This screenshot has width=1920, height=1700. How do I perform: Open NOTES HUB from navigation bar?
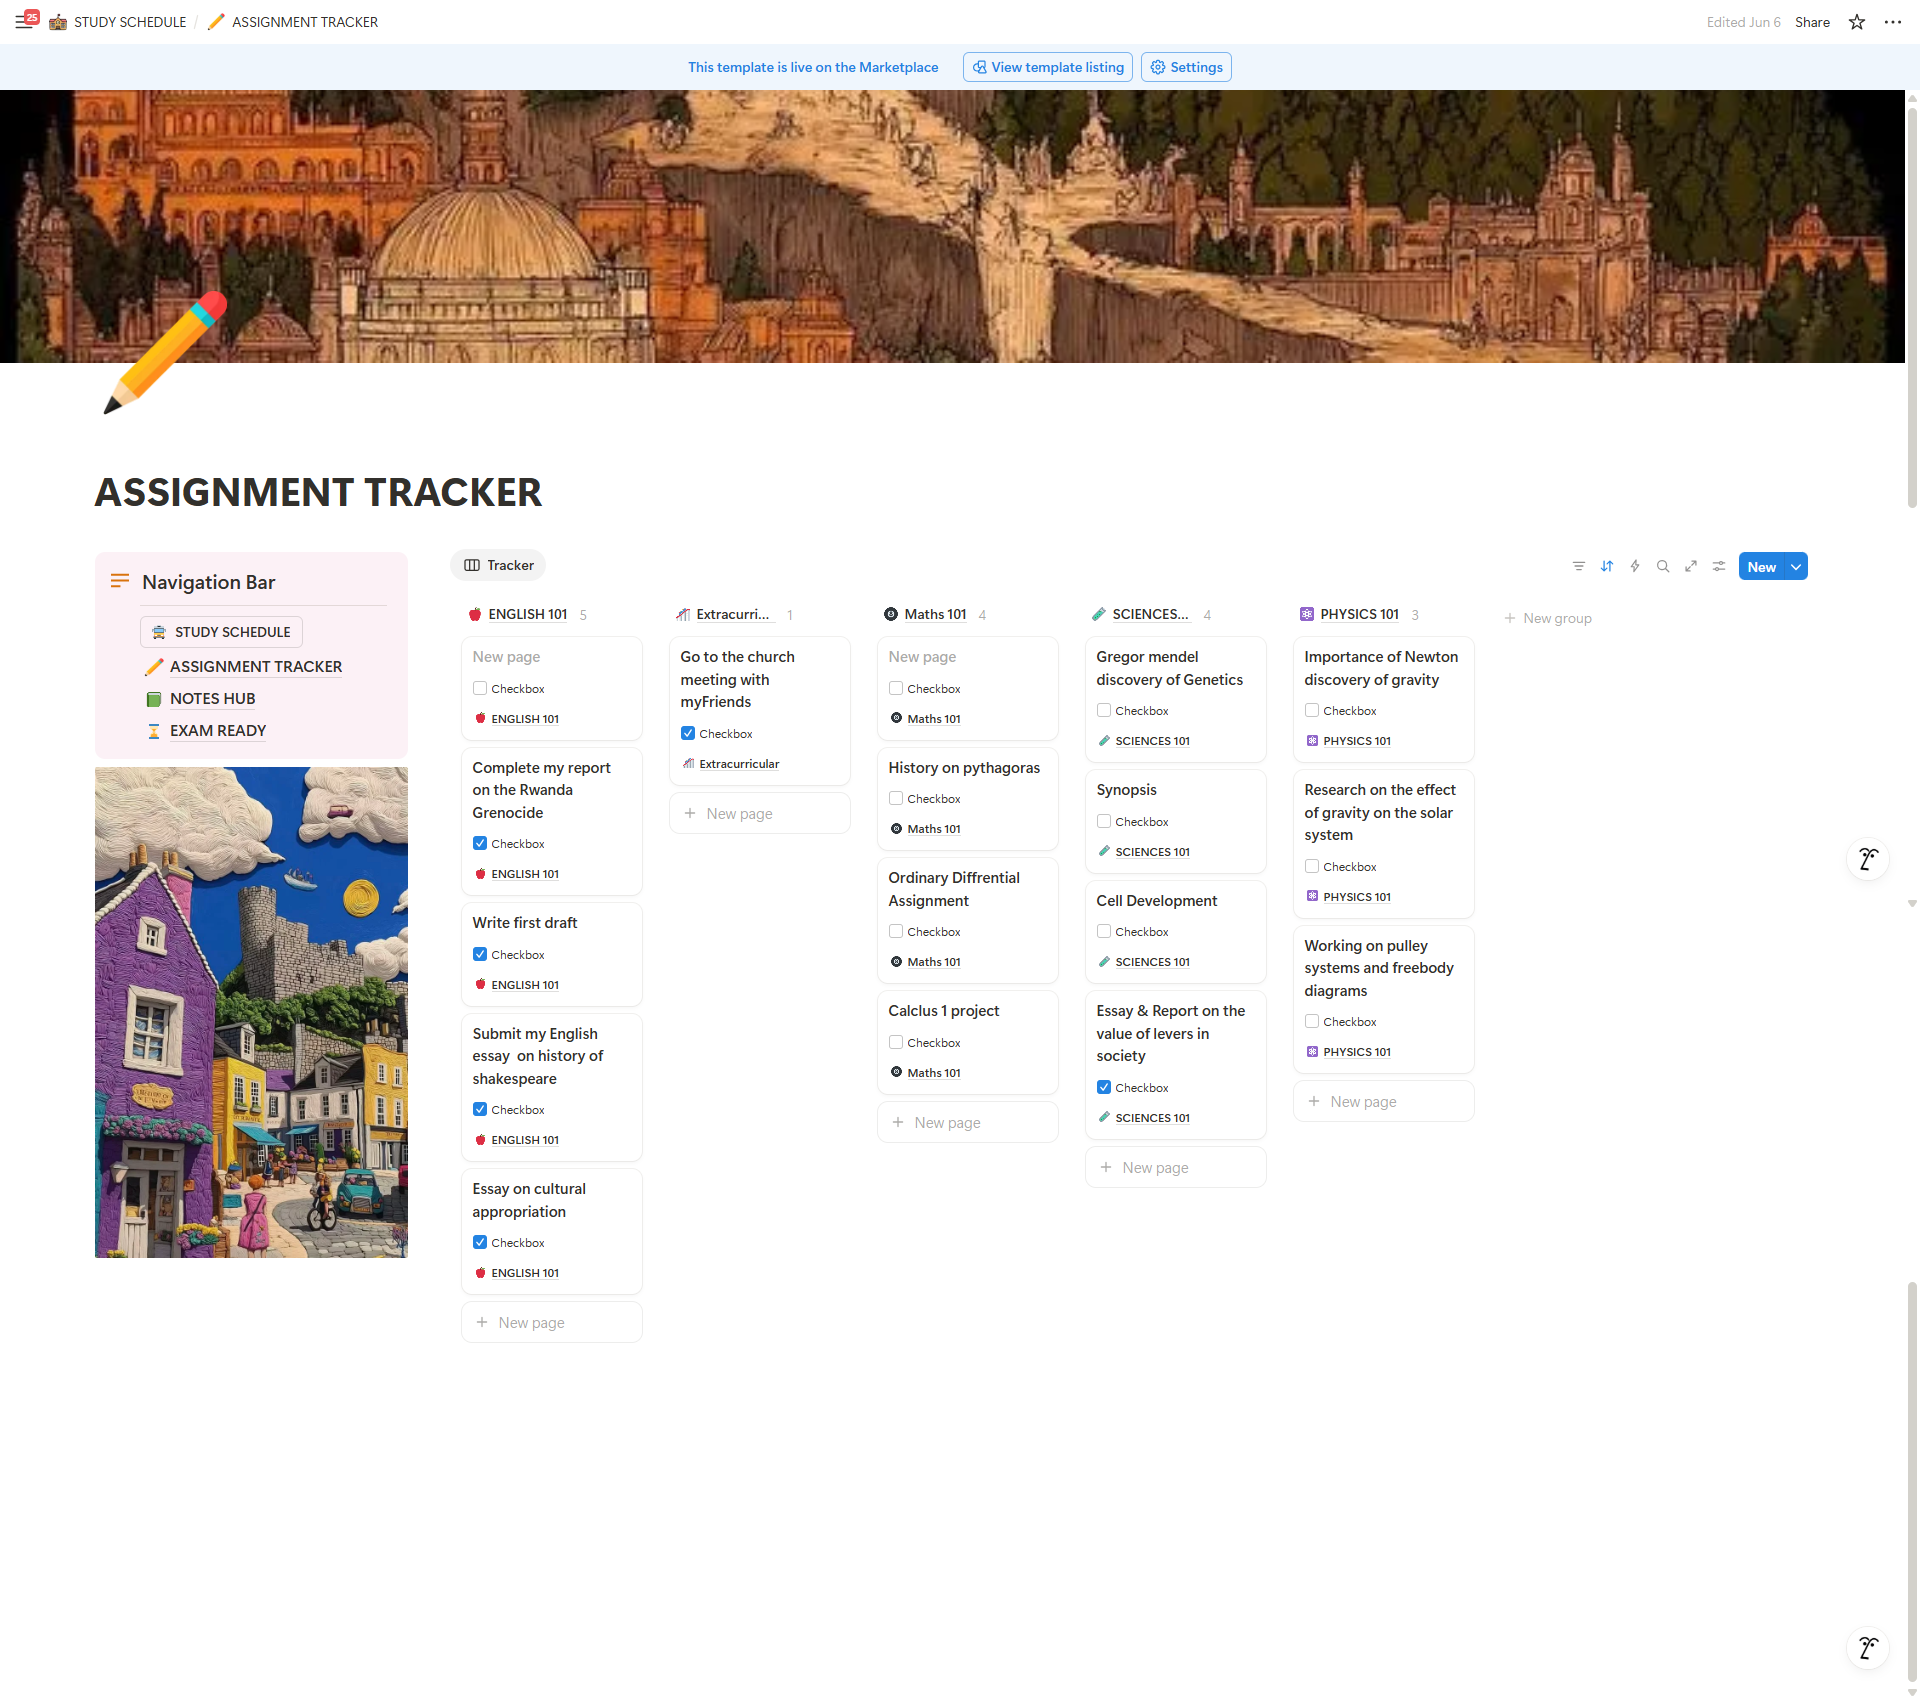click(x=212, y=698)
